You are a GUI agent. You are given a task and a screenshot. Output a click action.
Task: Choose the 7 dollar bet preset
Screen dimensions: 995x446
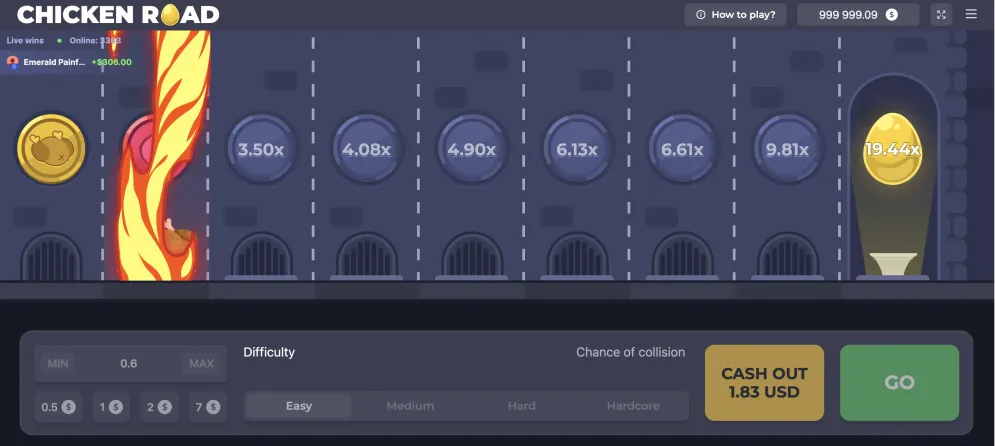pos(208,407)
